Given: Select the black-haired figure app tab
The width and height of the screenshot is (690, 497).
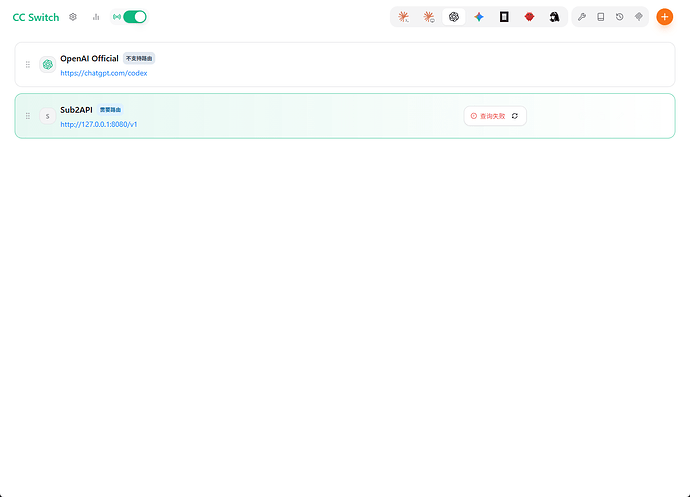Looking at the screenshot, I should click(554, 17).
